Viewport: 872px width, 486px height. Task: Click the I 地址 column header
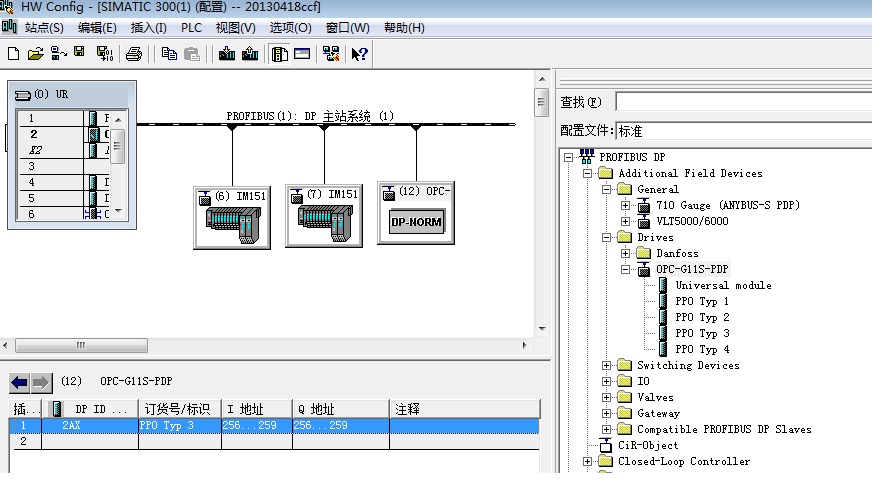click(257, 409)
